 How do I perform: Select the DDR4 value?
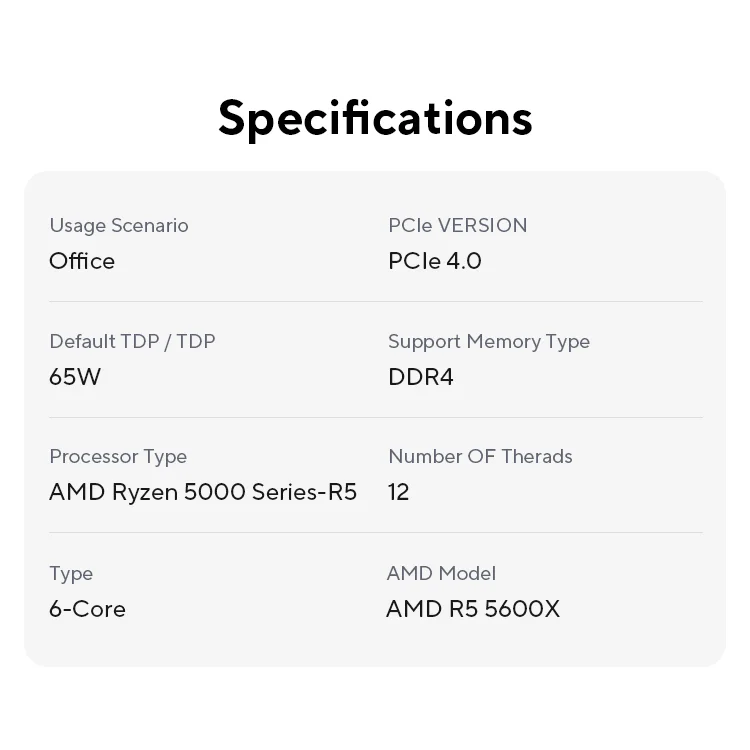pyautogui.click(x=420, y=377)
